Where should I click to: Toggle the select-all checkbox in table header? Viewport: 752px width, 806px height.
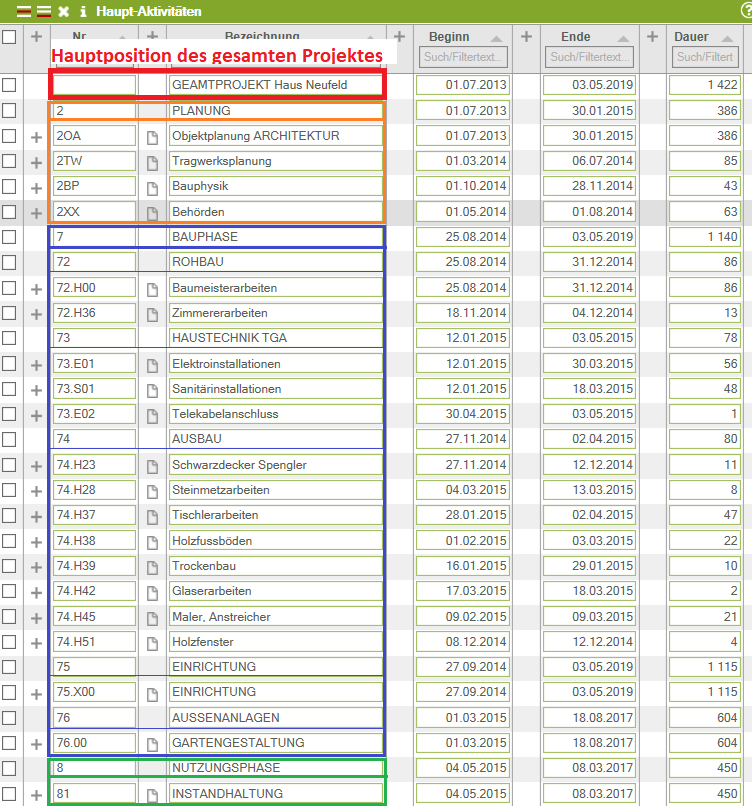(x=9, y=37)
